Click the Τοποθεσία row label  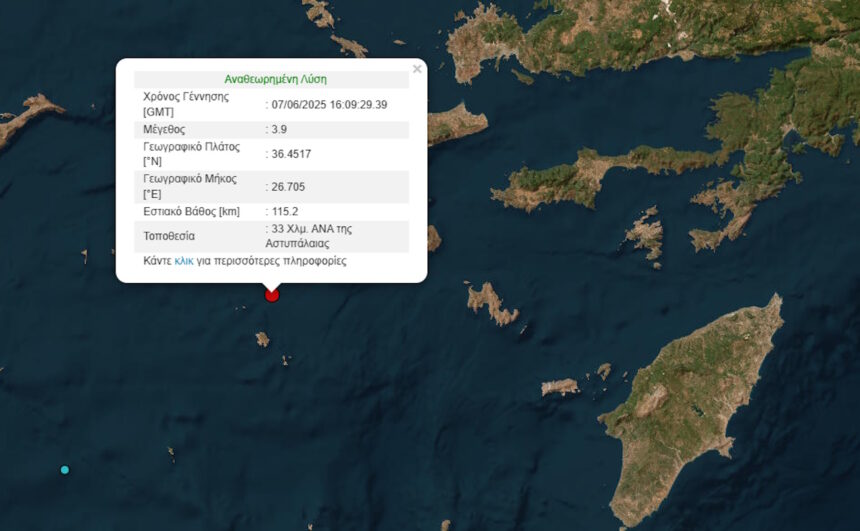(x=169, y=236)
